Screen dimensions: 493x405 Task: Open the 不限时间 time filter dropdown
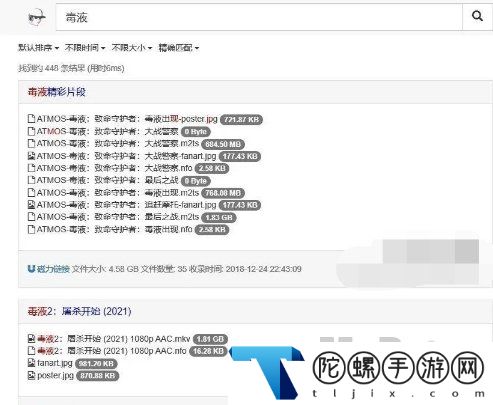pos(85,48)
